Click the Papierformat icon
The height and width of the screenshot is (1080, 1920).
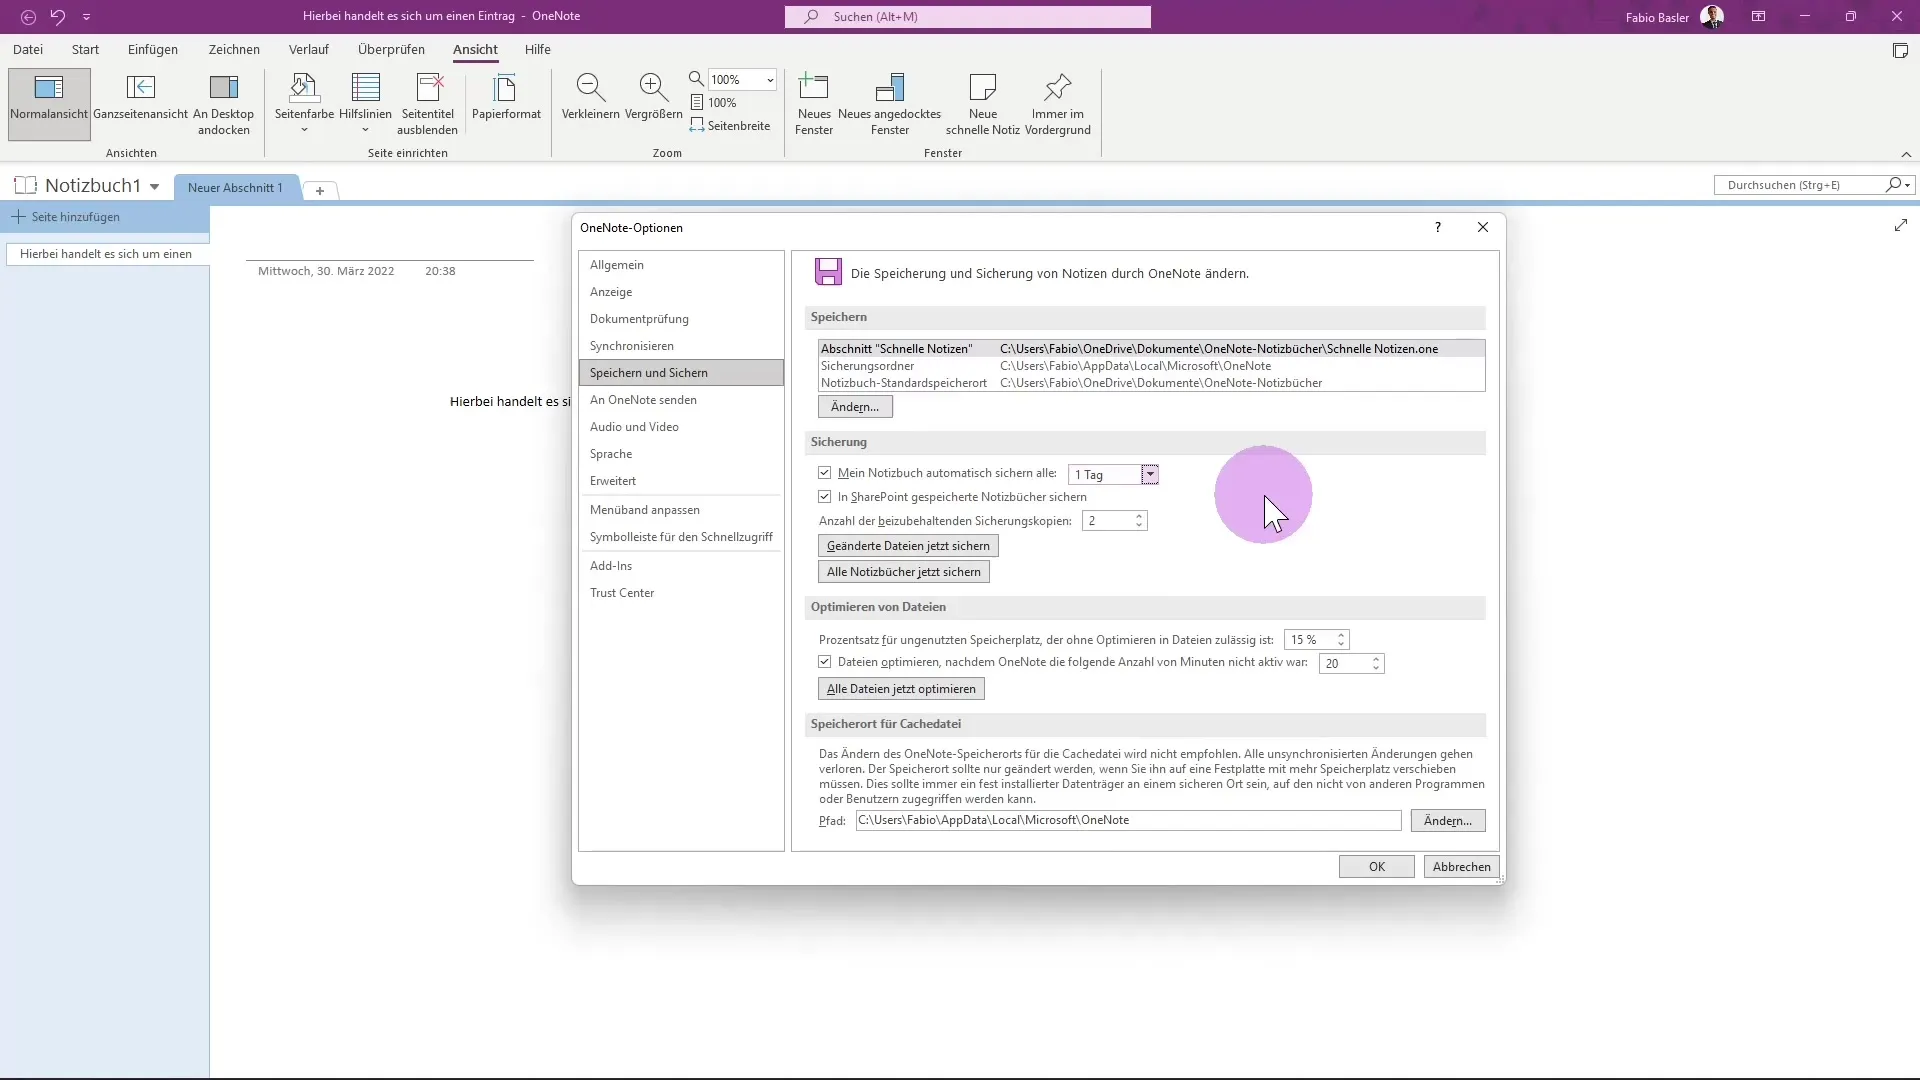(505, 102)
